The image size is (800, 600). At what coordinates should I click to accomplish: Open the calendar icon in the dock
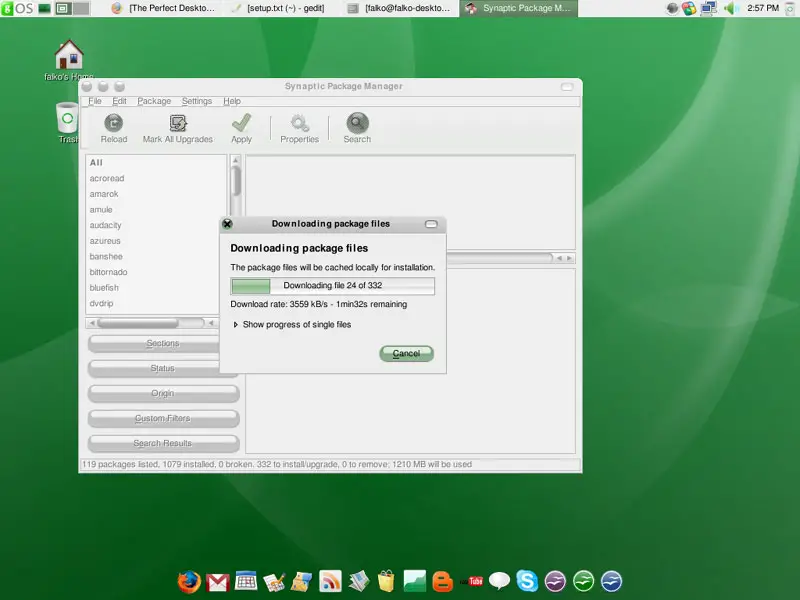[246, 581]
